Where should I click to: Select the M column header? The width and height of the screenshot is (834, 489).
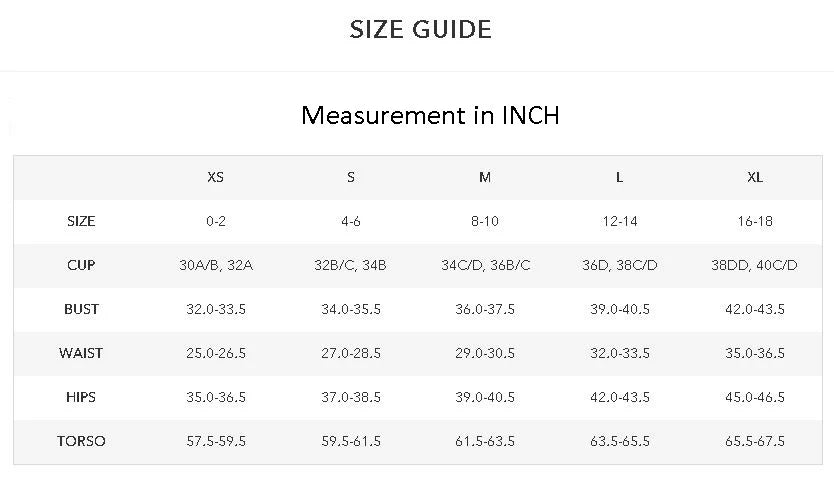485,177
